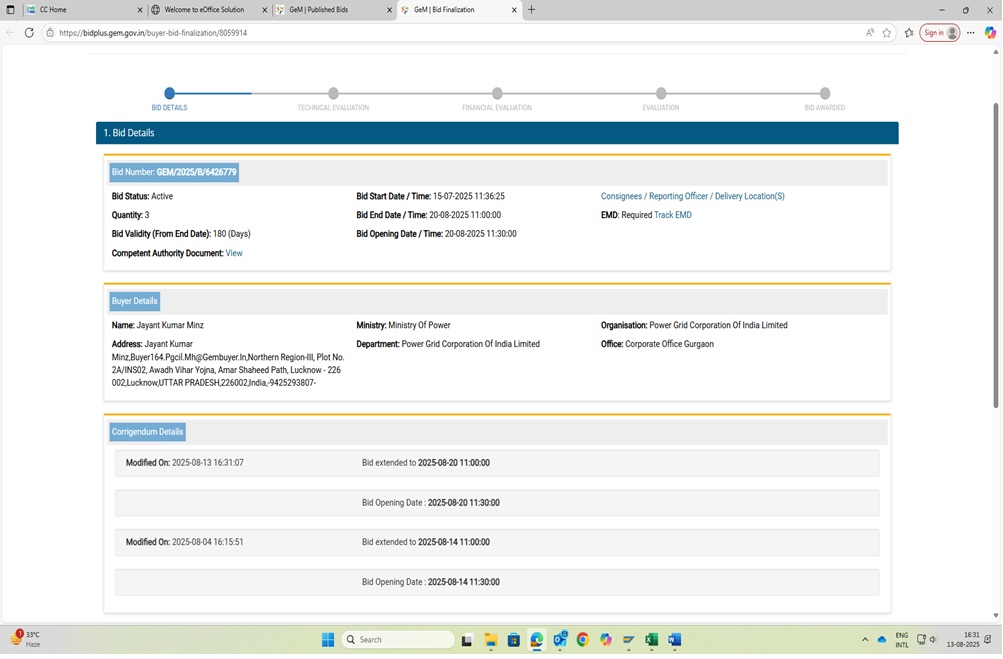Screen dimensions: 1003x659
Task: Click the favorites star icon in address bar
Action: [886, 33]
